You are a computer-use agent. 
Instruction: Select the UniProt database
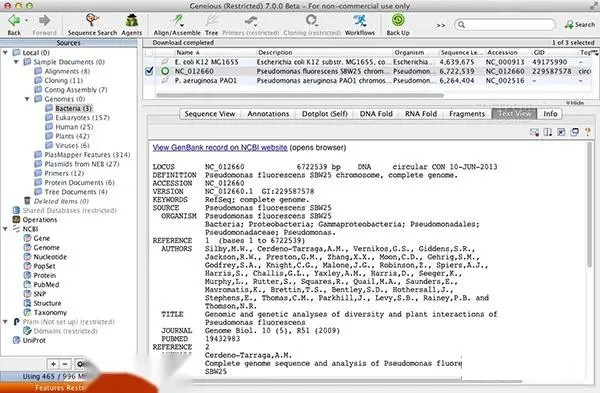[29, 340]
